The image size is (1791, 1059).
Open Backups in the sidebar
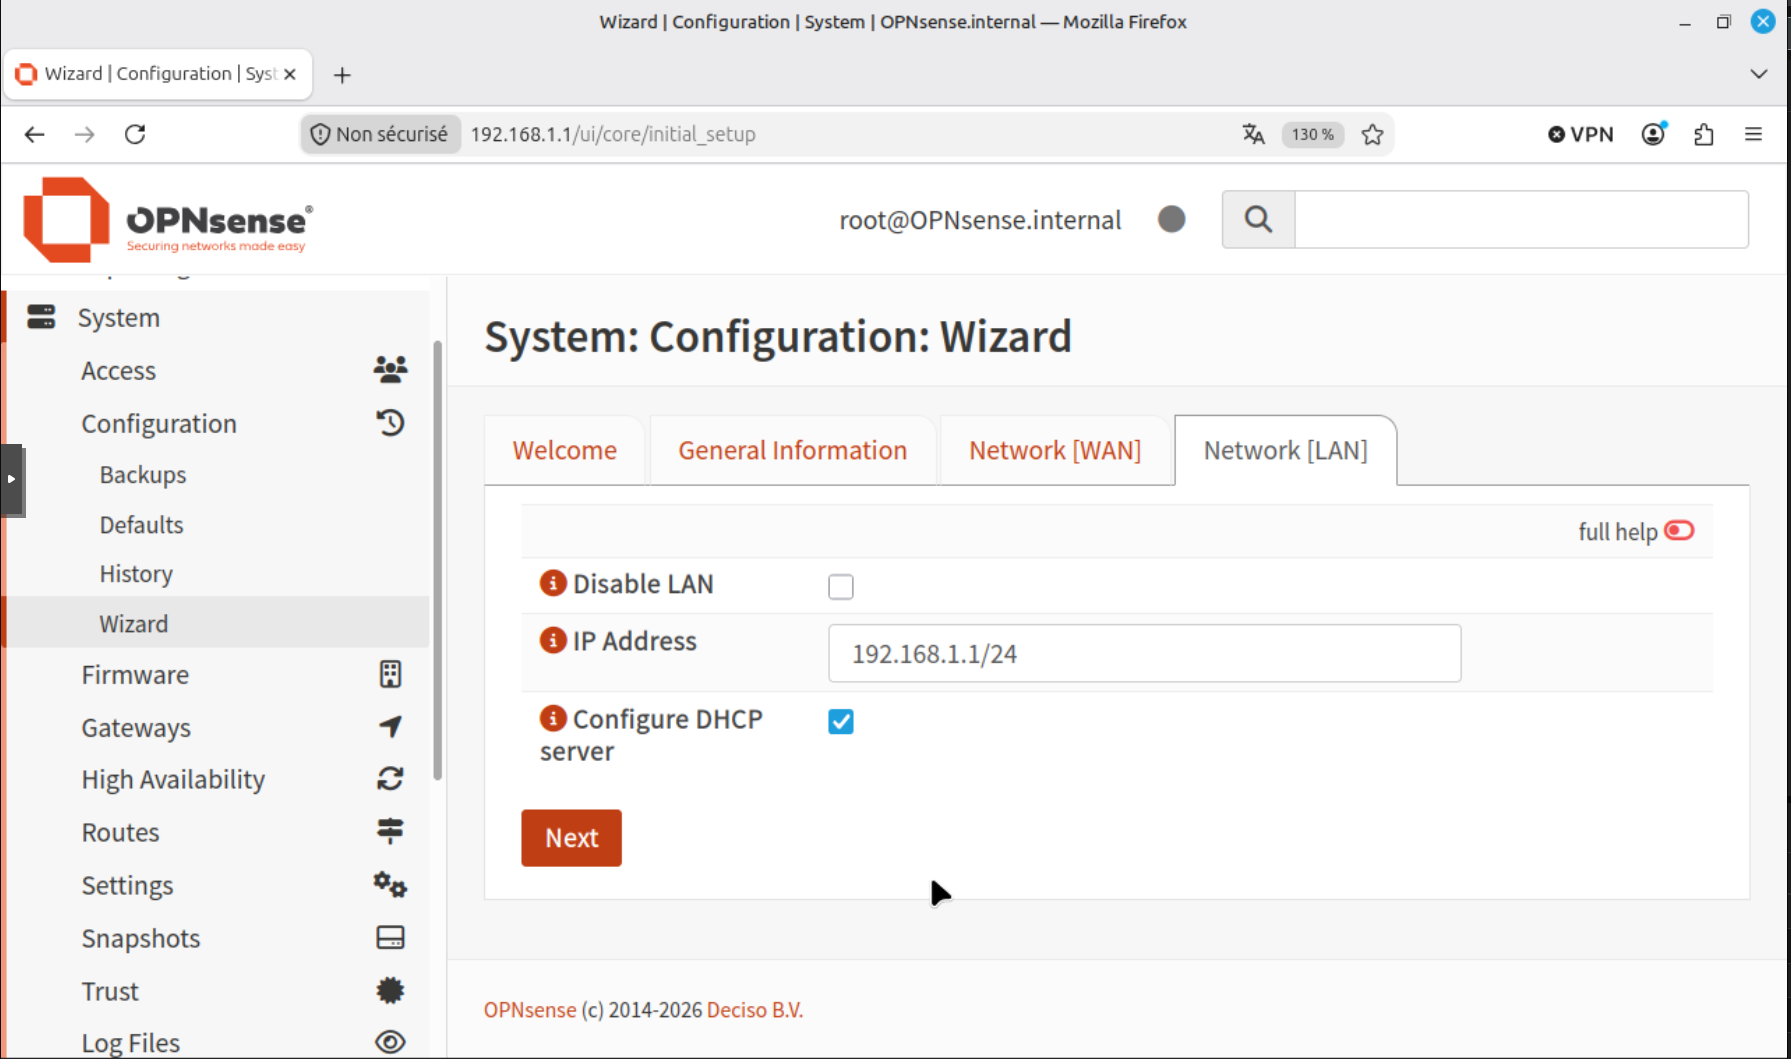143,474
